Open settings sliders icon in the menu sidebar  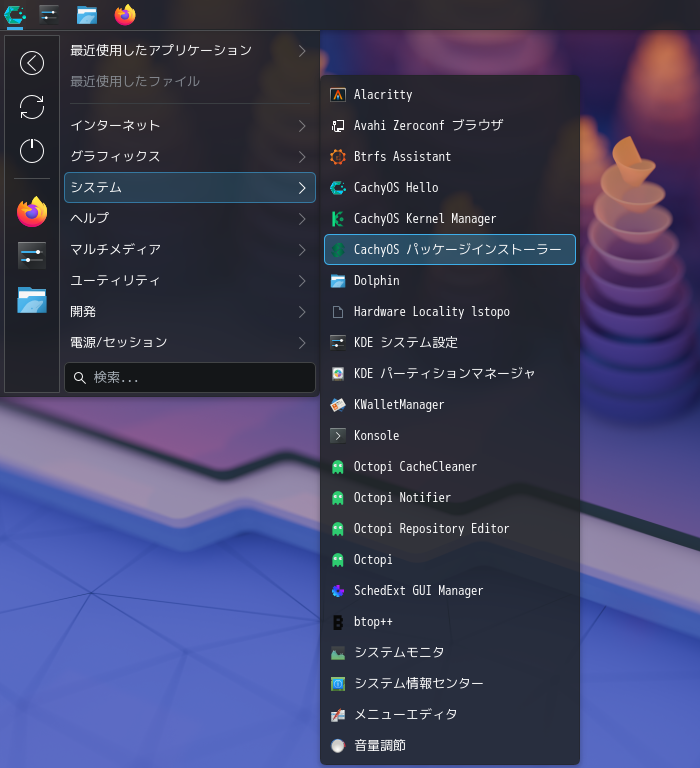(32, 255)
